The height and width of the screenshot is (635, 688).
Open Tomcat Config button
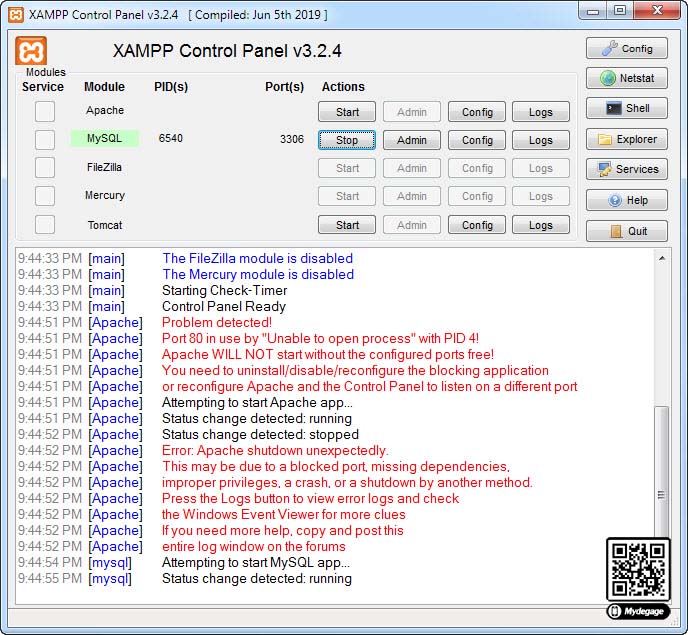[x=477, y=225]
